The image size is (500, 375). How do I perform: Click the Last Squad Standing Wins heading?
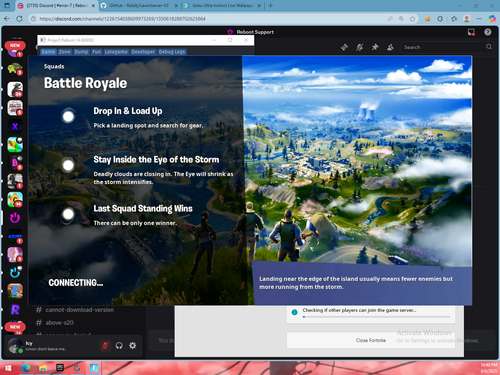pyautogui.click(x=143, y=209)
